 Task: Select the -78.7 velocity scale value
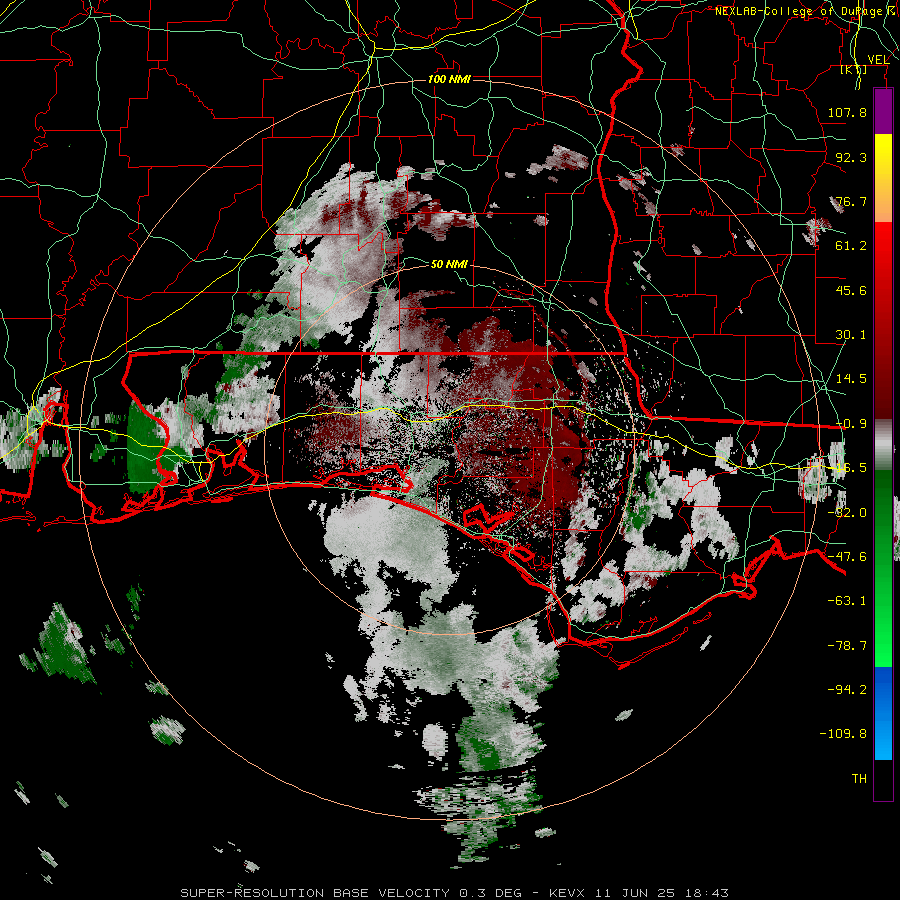[847, 646]
